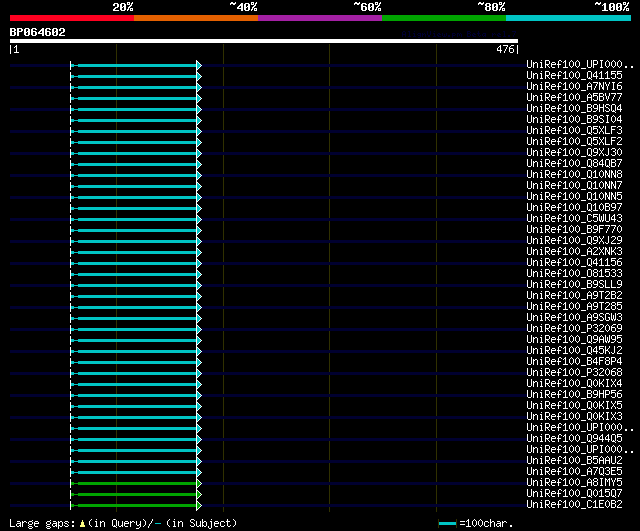
Task: Click the green ~80% identity legend segment
Action: [444, 18]
